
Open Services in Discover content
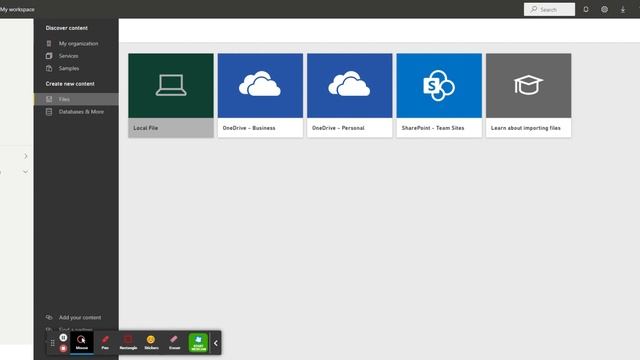coord(69,56)
